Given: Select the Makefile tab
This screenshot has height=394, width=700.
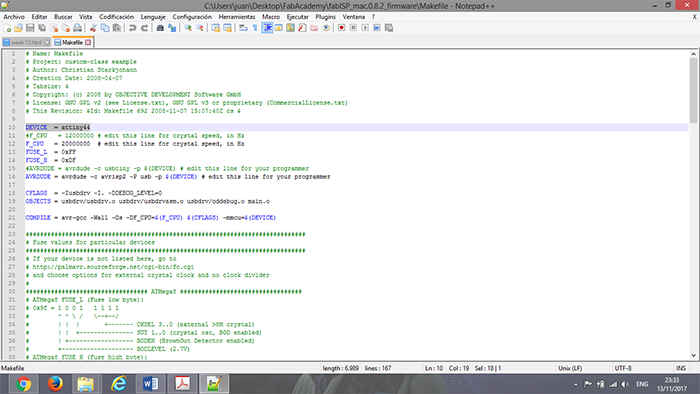Looking at the screenshot, I should (72, 42).
